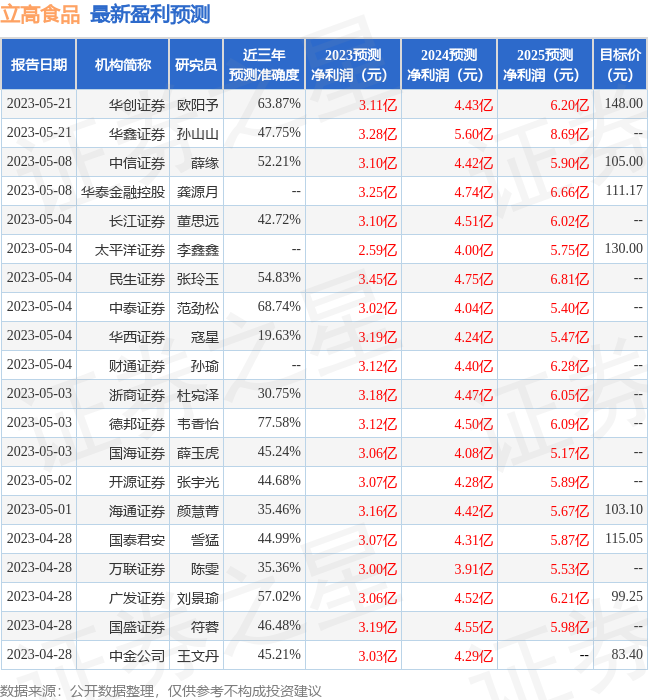Click the 最新盈利预测 heading
Screen dimensions: 648x700
point(150,14)
